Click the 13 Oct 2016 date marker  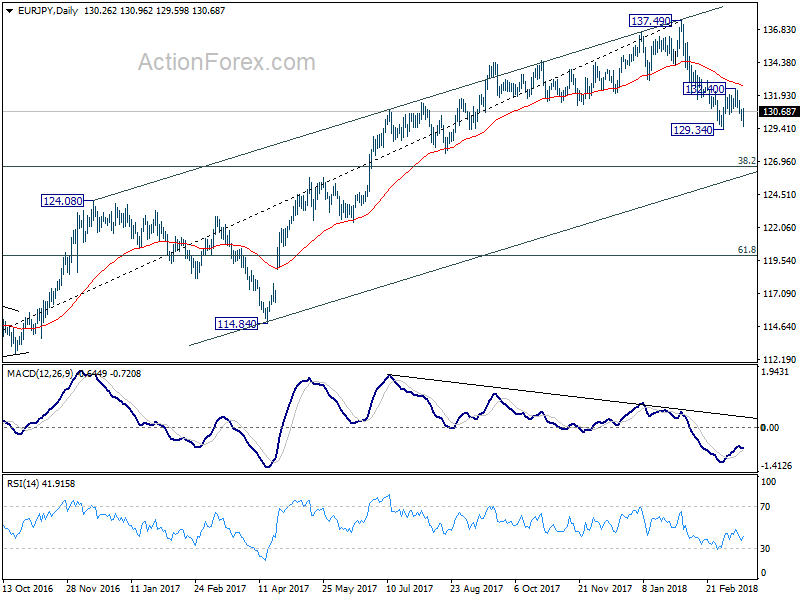point(28,588)
